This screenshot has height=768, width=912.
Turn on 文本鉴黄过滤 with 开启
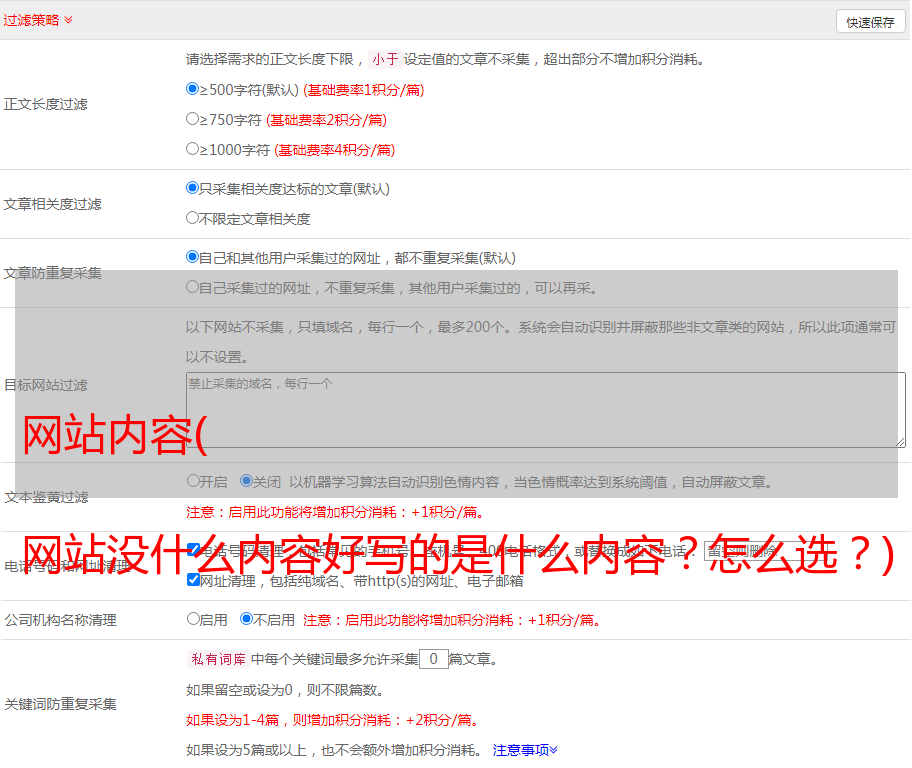[x=193, y=481]
